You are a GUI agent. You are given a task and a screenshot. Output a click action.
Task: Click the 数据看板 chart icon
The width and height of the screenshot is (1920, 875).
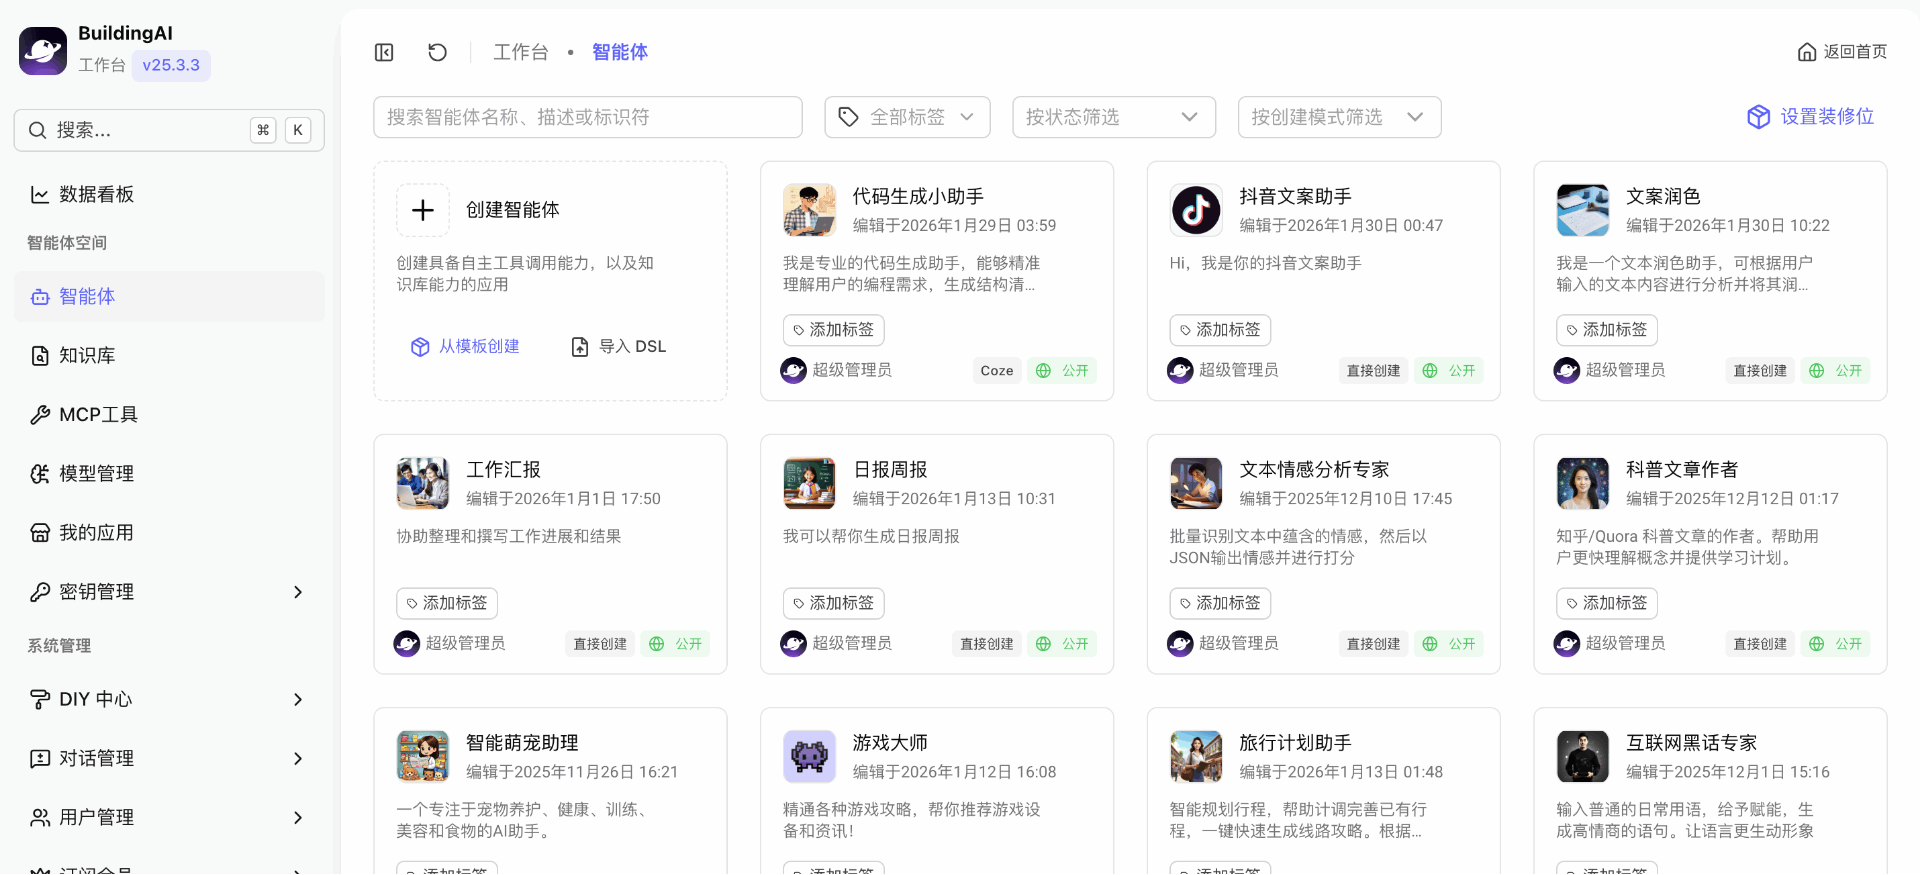pos(40,195)
